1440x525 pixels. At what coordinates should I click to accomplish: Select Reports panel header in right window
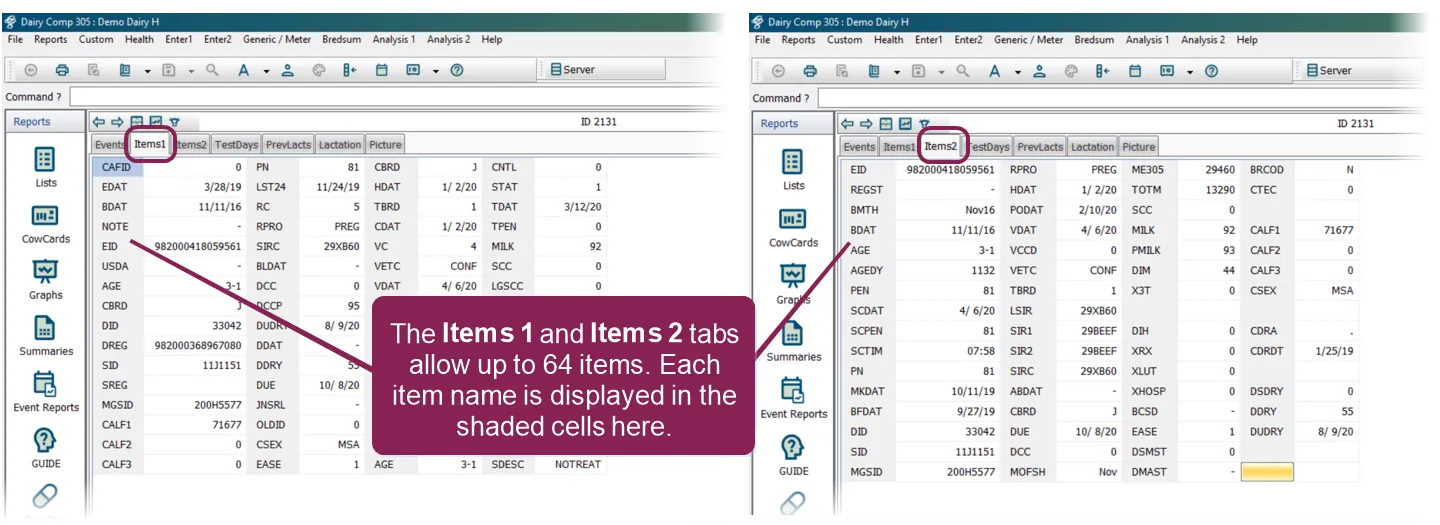[x=793, y=123]
